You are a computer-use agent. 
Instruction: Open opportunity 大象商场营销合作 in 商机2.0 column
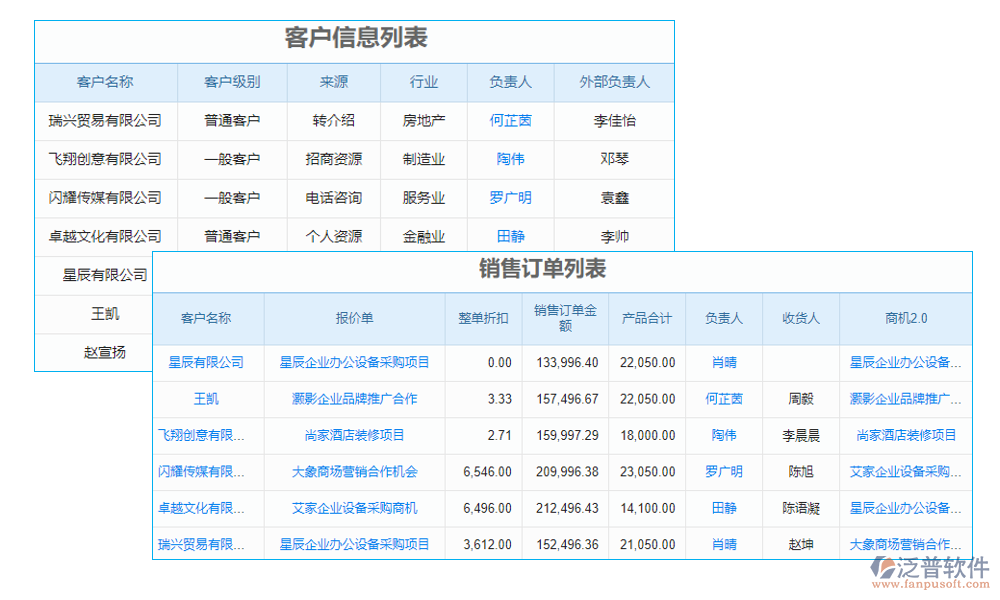click(903, 544)
